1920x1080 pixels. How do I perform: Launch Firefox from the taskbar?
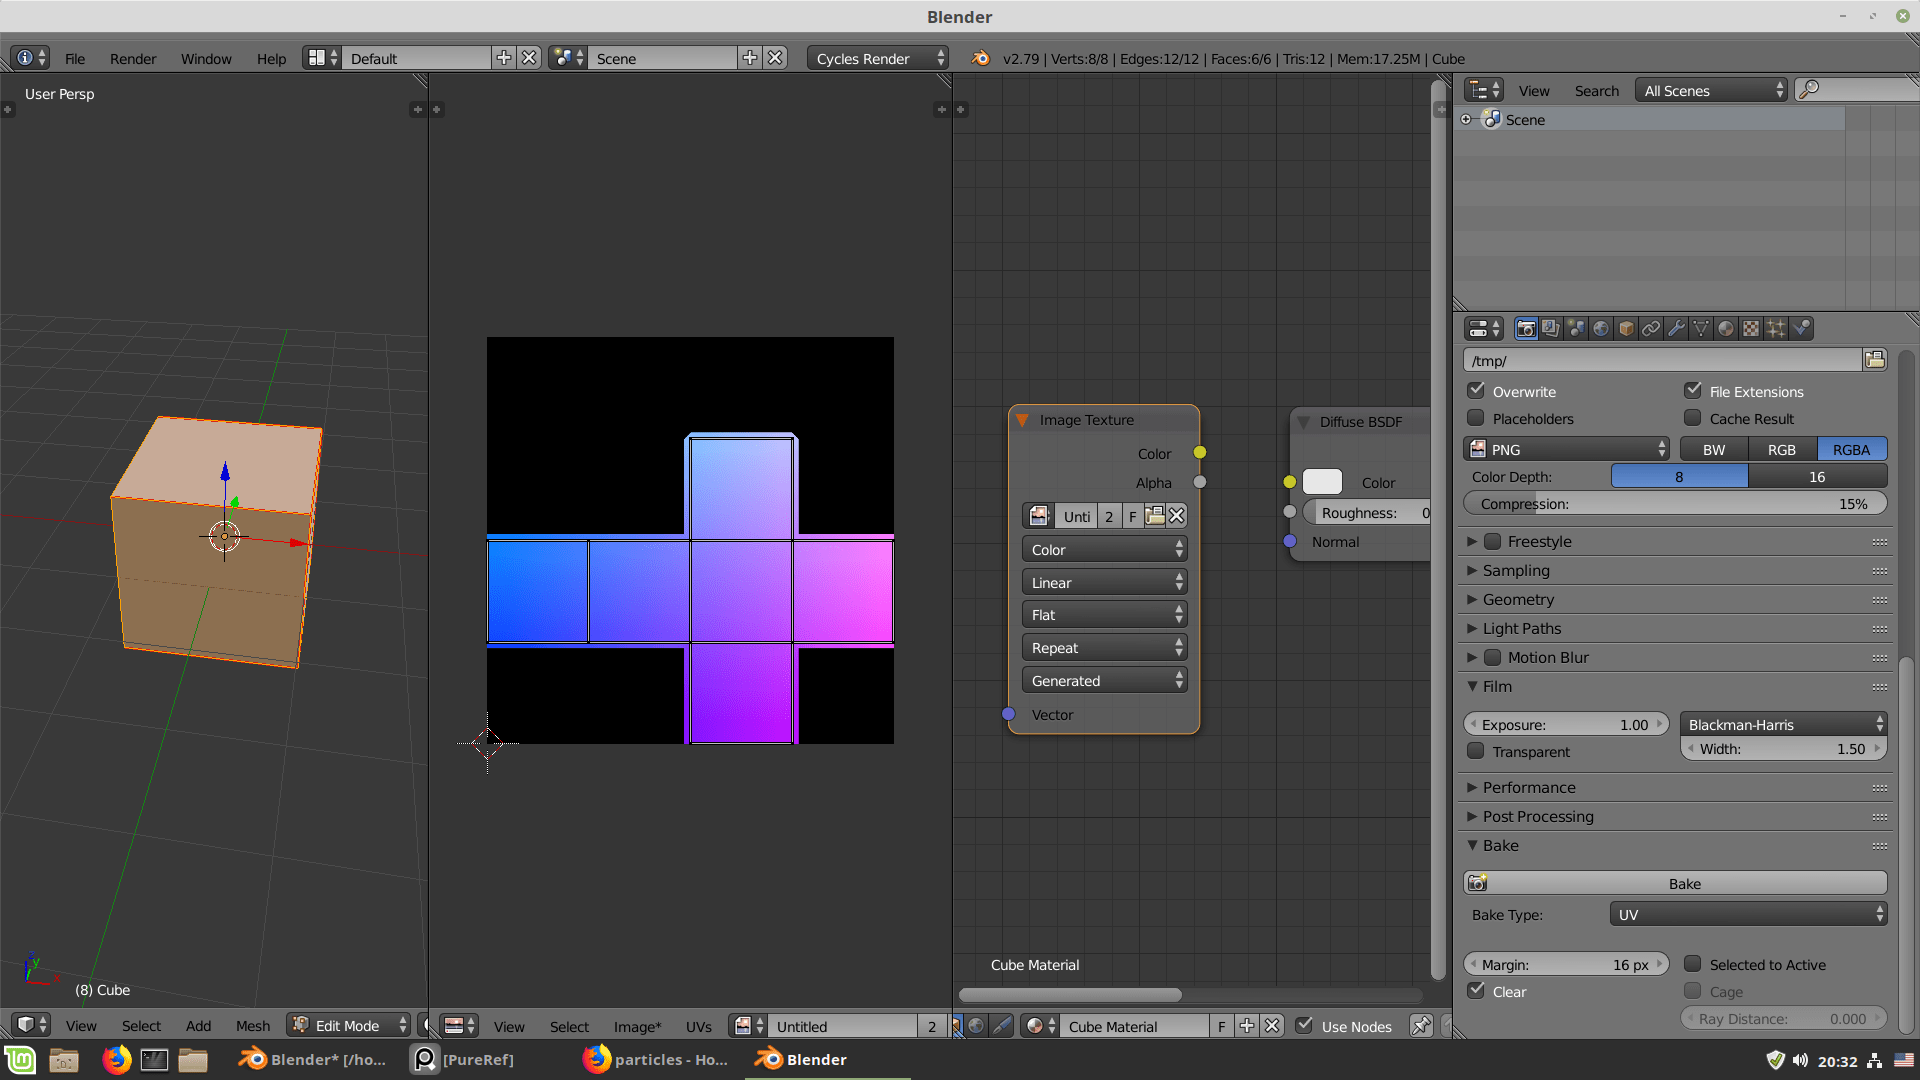[x=116, y=1059]
